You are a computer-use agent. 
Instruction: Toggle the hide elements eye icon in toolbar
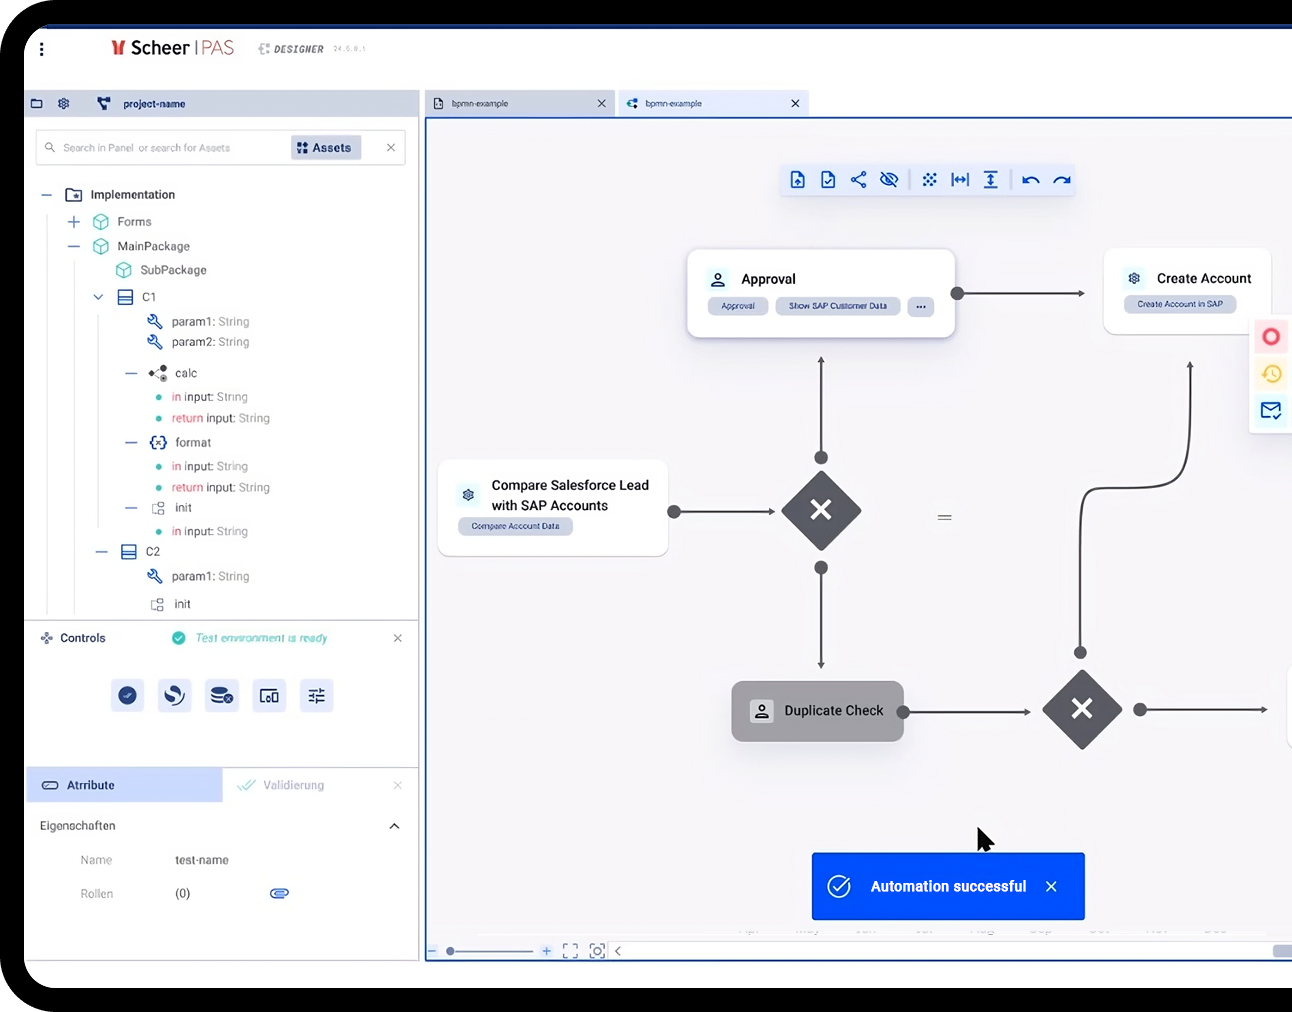coord(889,179)
